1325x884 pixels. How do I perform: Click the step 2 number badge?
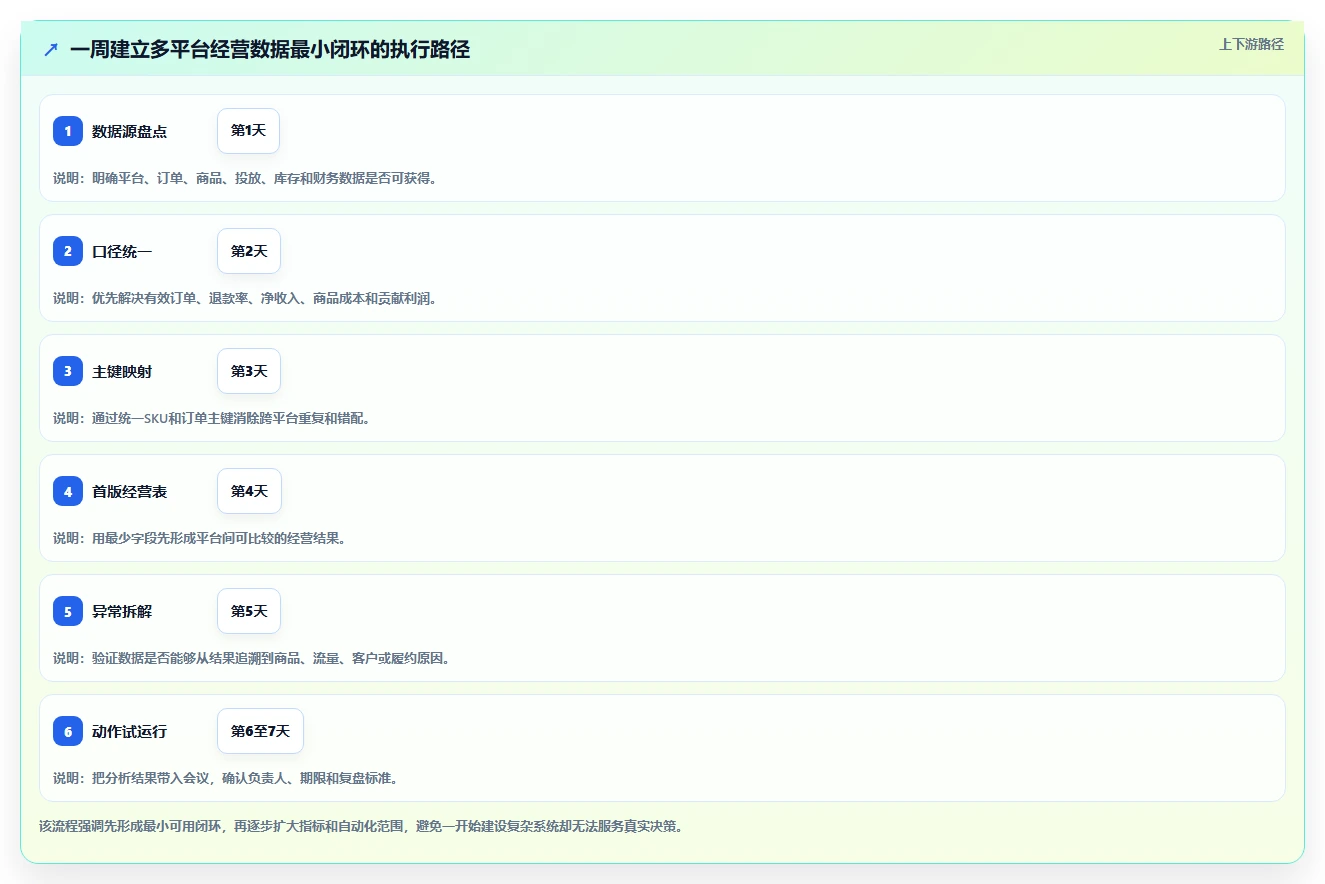pos(68,251)
